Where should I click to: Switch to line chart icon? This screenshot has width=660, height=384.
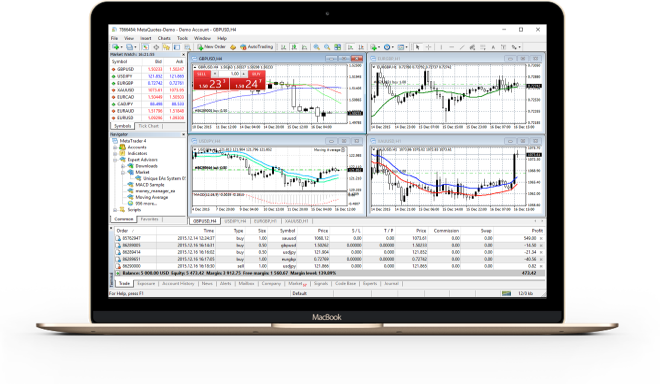pyautogui.click(x=305, y=47)
